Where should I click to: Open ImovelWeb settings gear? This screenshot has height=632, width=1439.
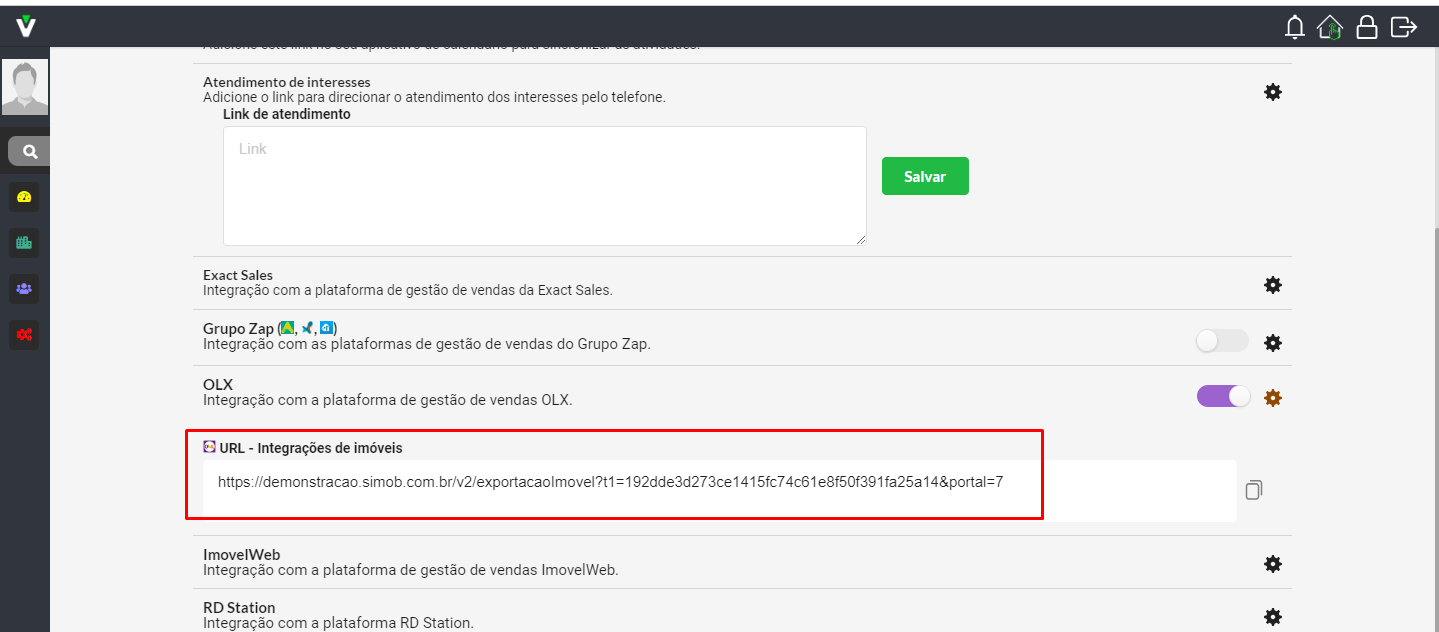(x=1273, y=564)
